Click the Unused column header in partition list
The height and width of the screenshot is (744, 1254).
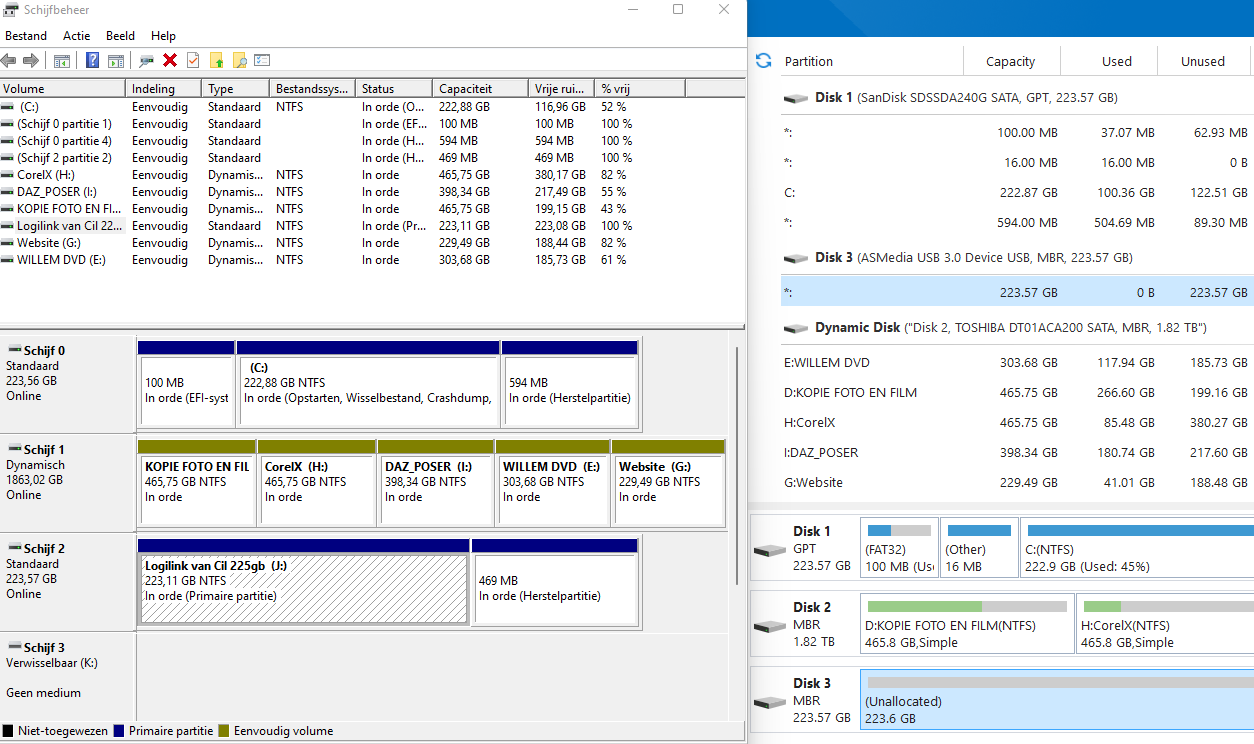point(1202,62)
